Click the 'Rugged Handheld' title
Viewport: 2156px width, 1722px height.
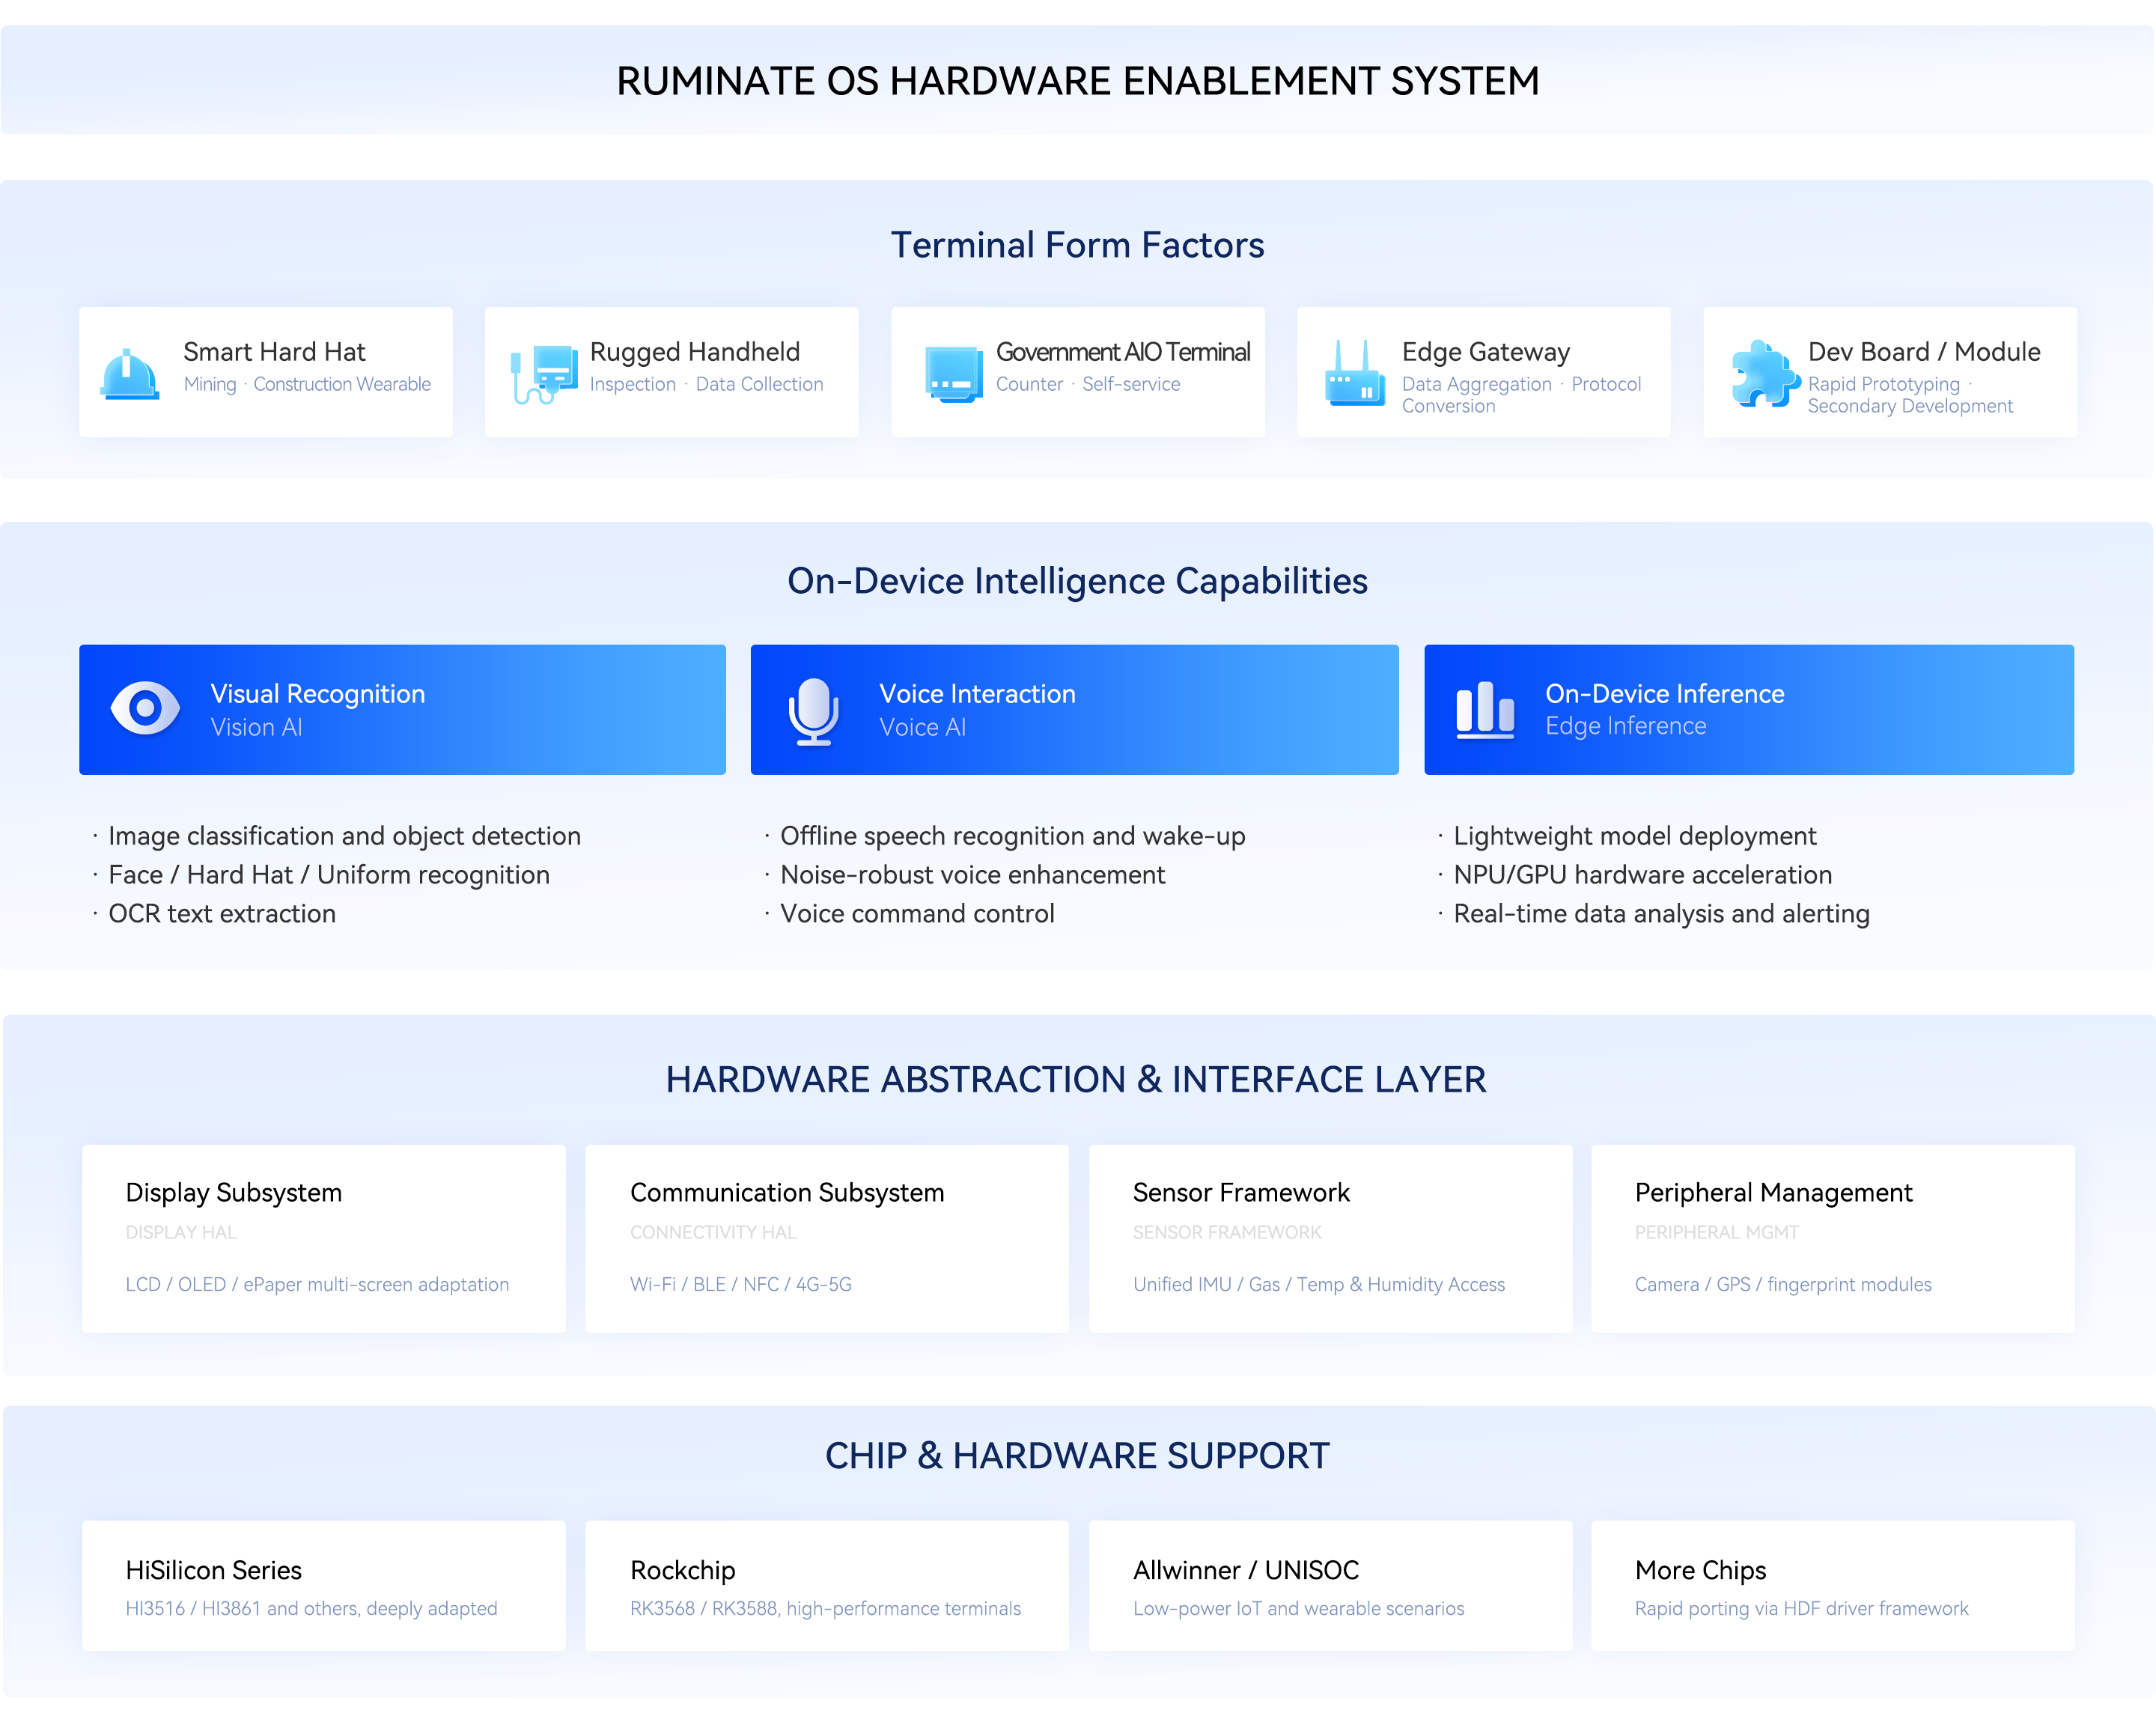click(x=695, y=352)
